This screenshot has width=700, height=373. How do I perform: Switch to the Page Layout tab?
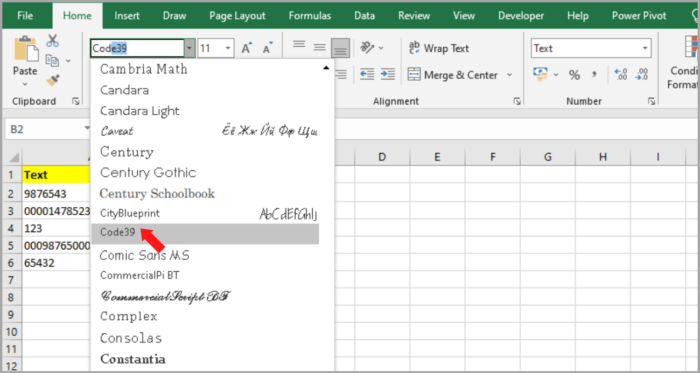[x=237, y=16]
